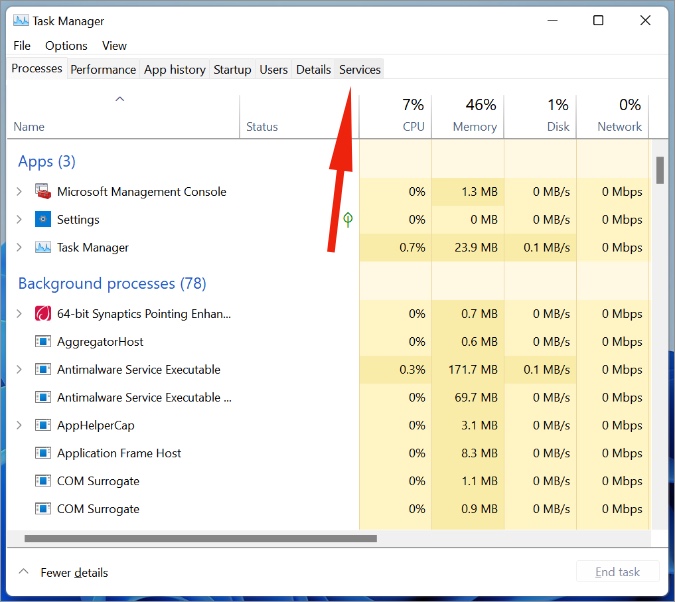
Task: Click the 0 MB memory value for Settings
Action: click(x=484, y=219)
